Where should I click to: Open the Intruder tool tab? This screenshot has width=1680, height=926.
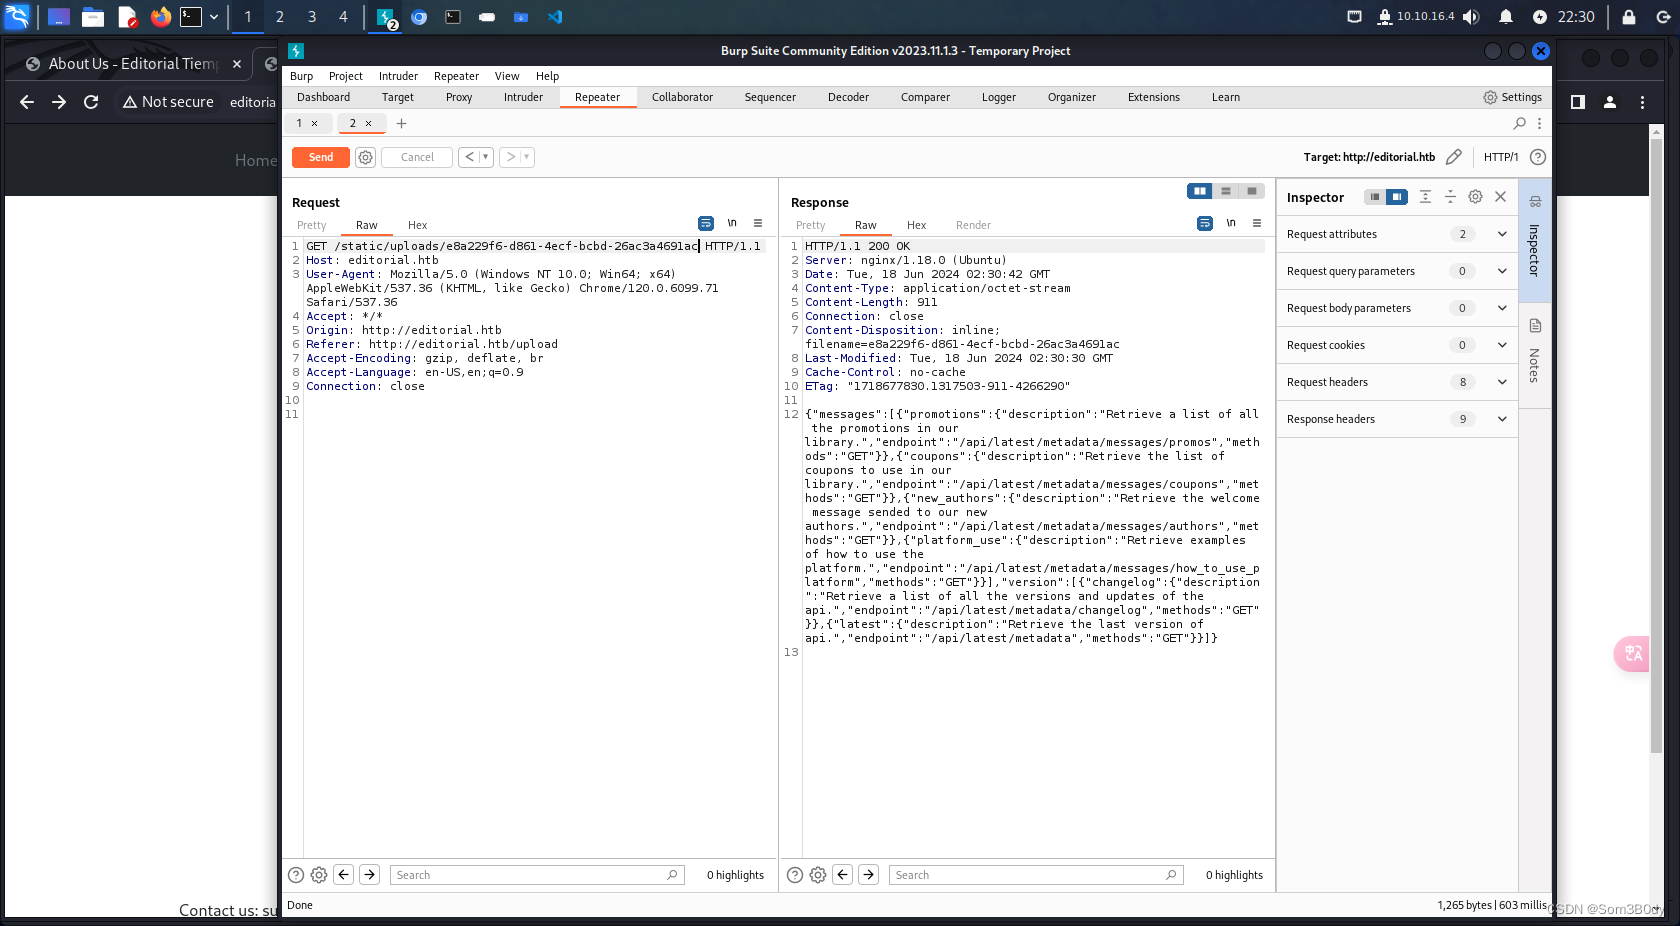click(523, 97)
